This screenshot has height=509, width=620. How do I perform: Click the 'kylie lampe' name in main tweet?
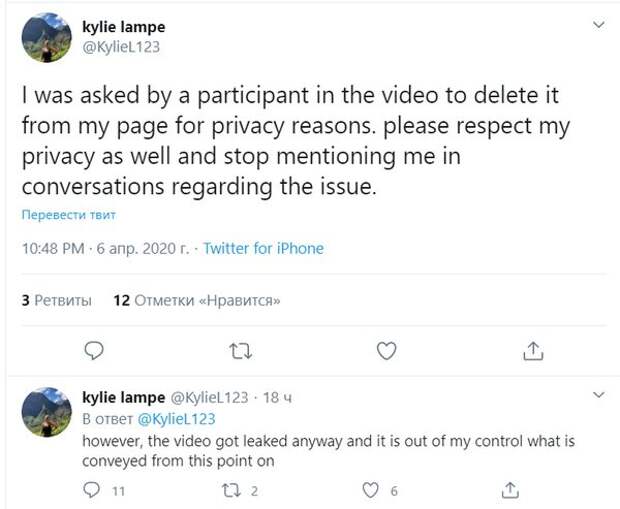pyautogui.click(x=124, y=27)
